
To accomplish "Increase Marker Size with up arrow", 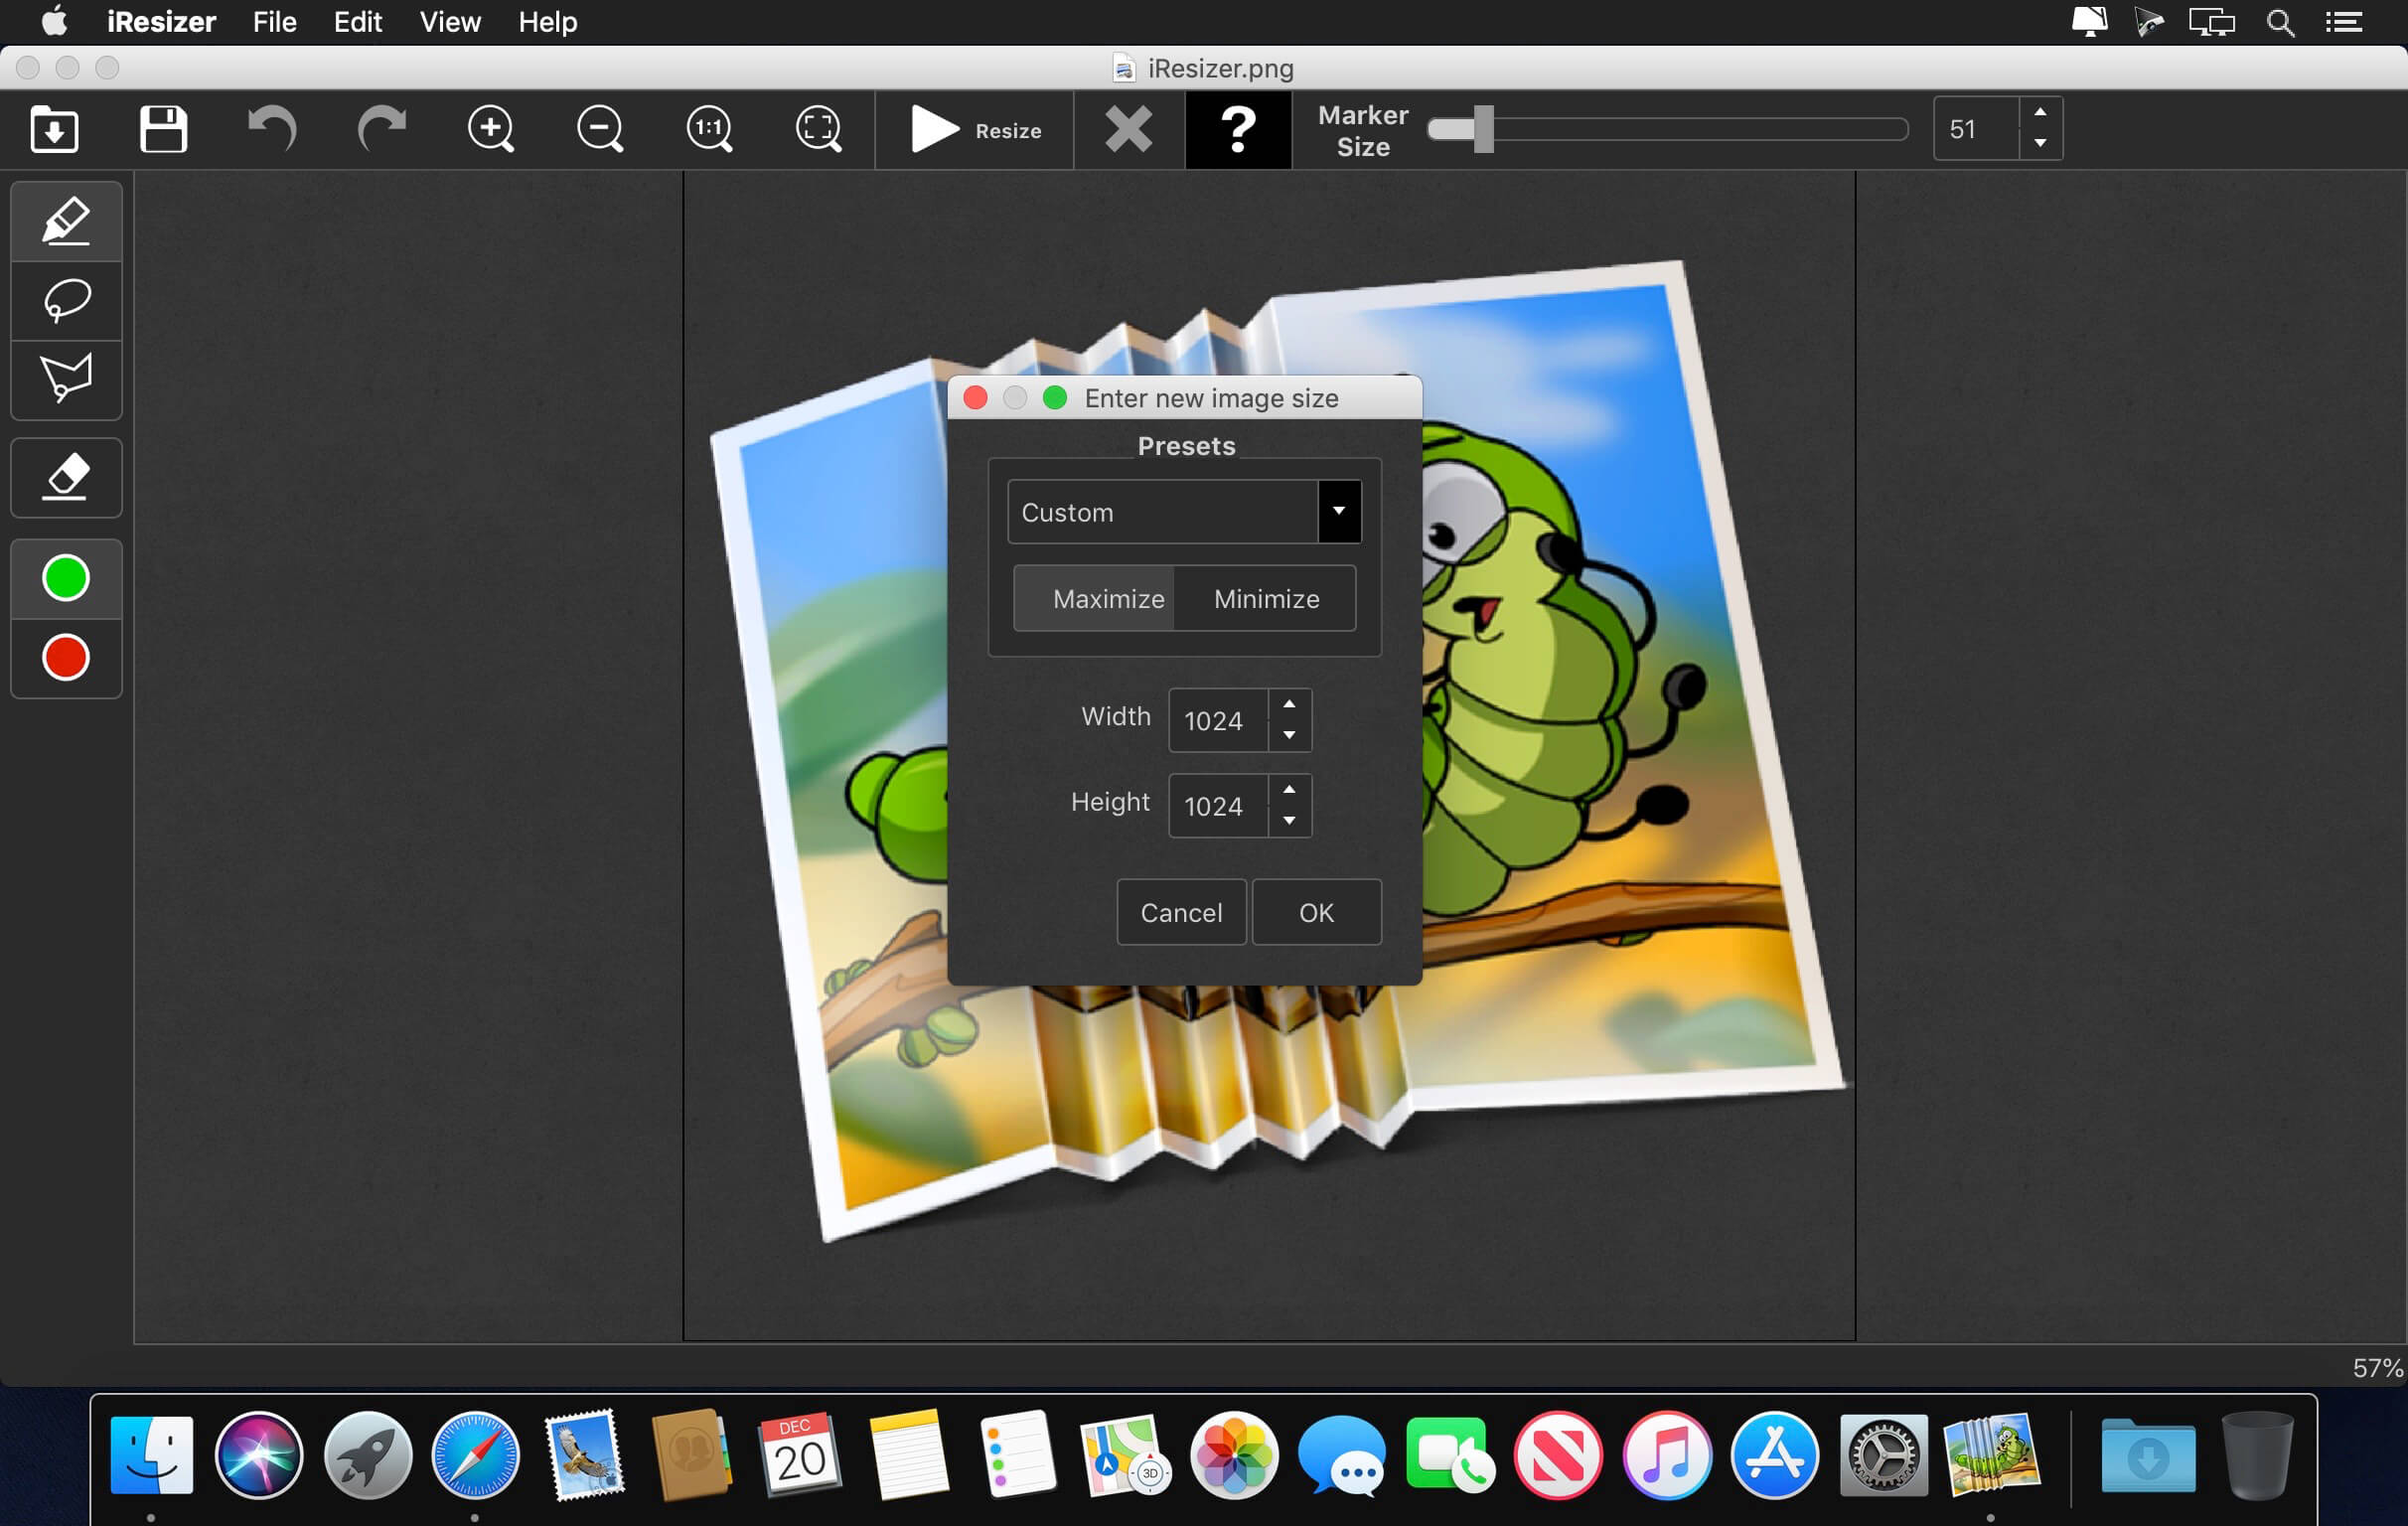I will 2040,113.
